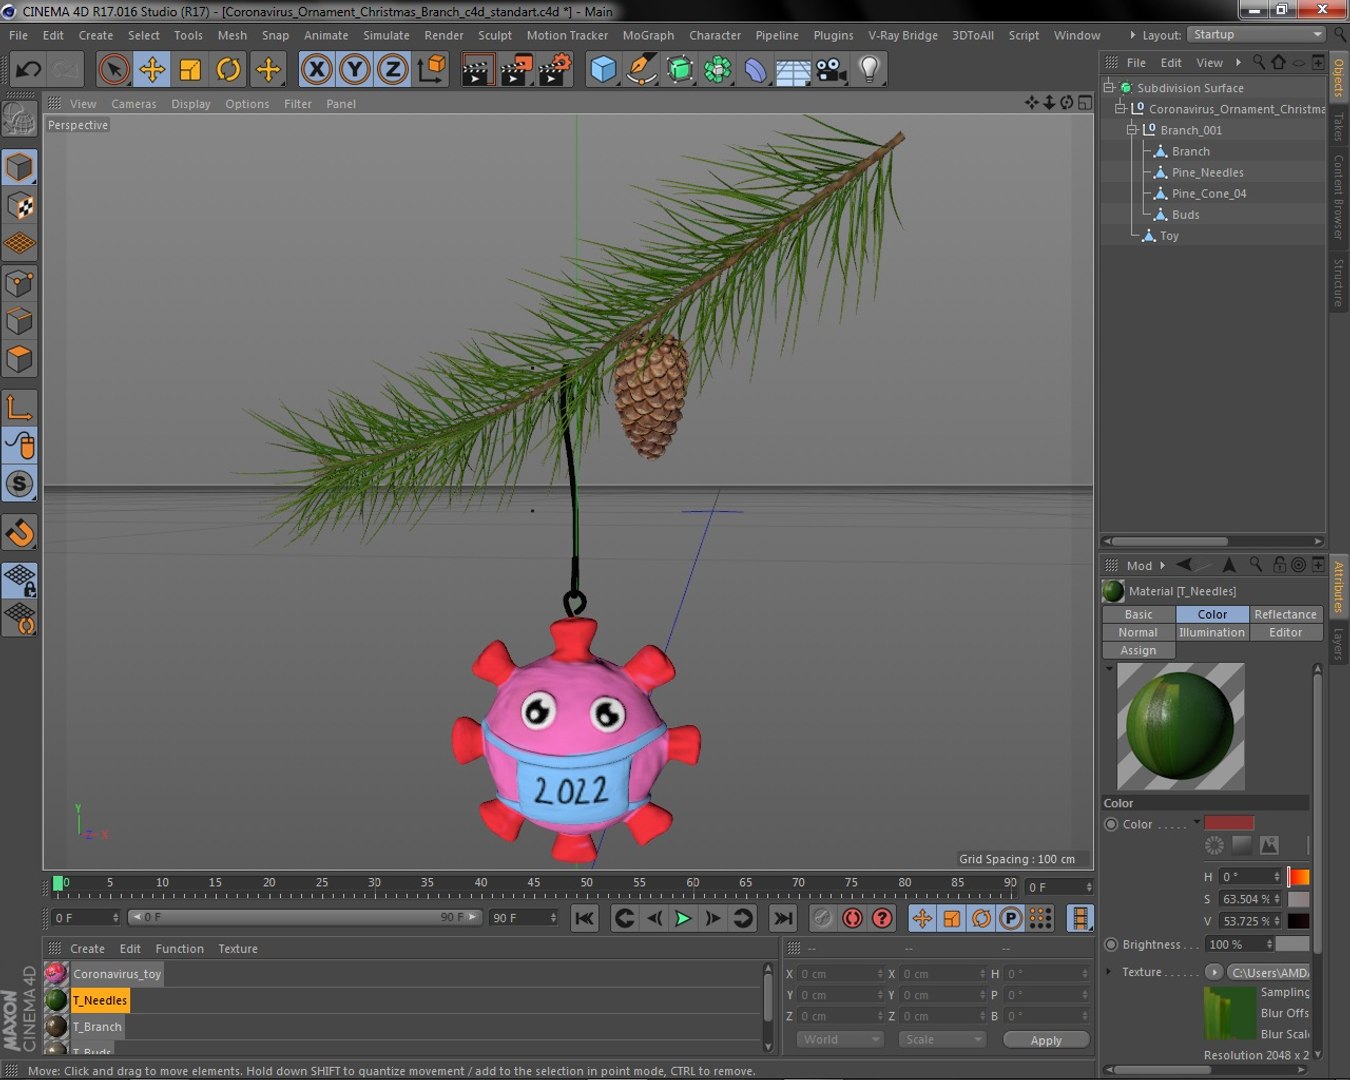Click the coordinate system icon
The image size is (1350, 1080).
tap(431, 69)
